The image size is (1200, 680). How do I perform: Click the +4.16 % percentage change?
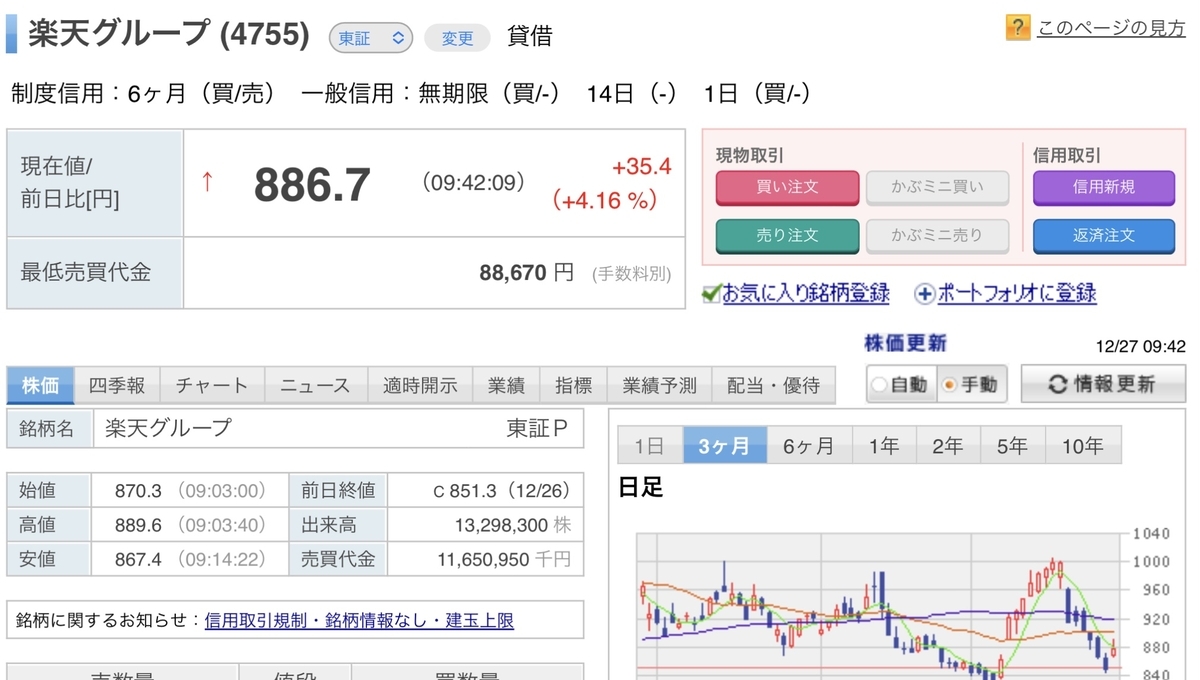[605, 200]
